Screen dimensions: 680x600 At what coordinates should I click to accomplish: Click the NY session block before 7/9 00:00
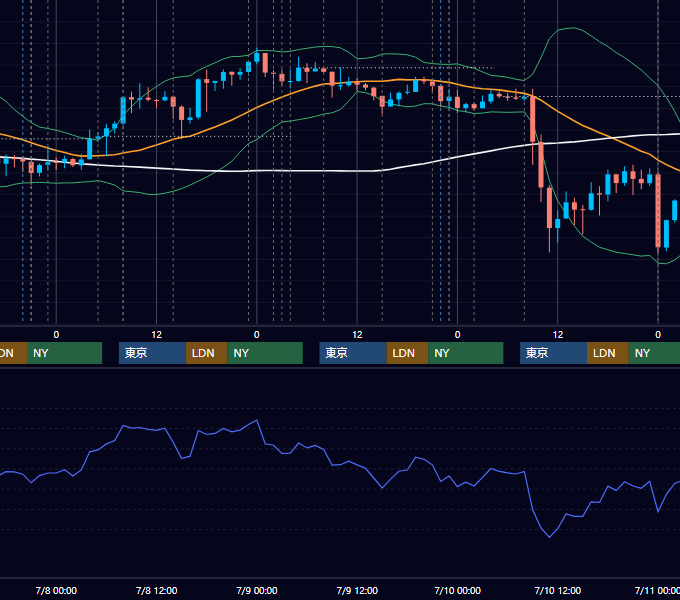265,353
